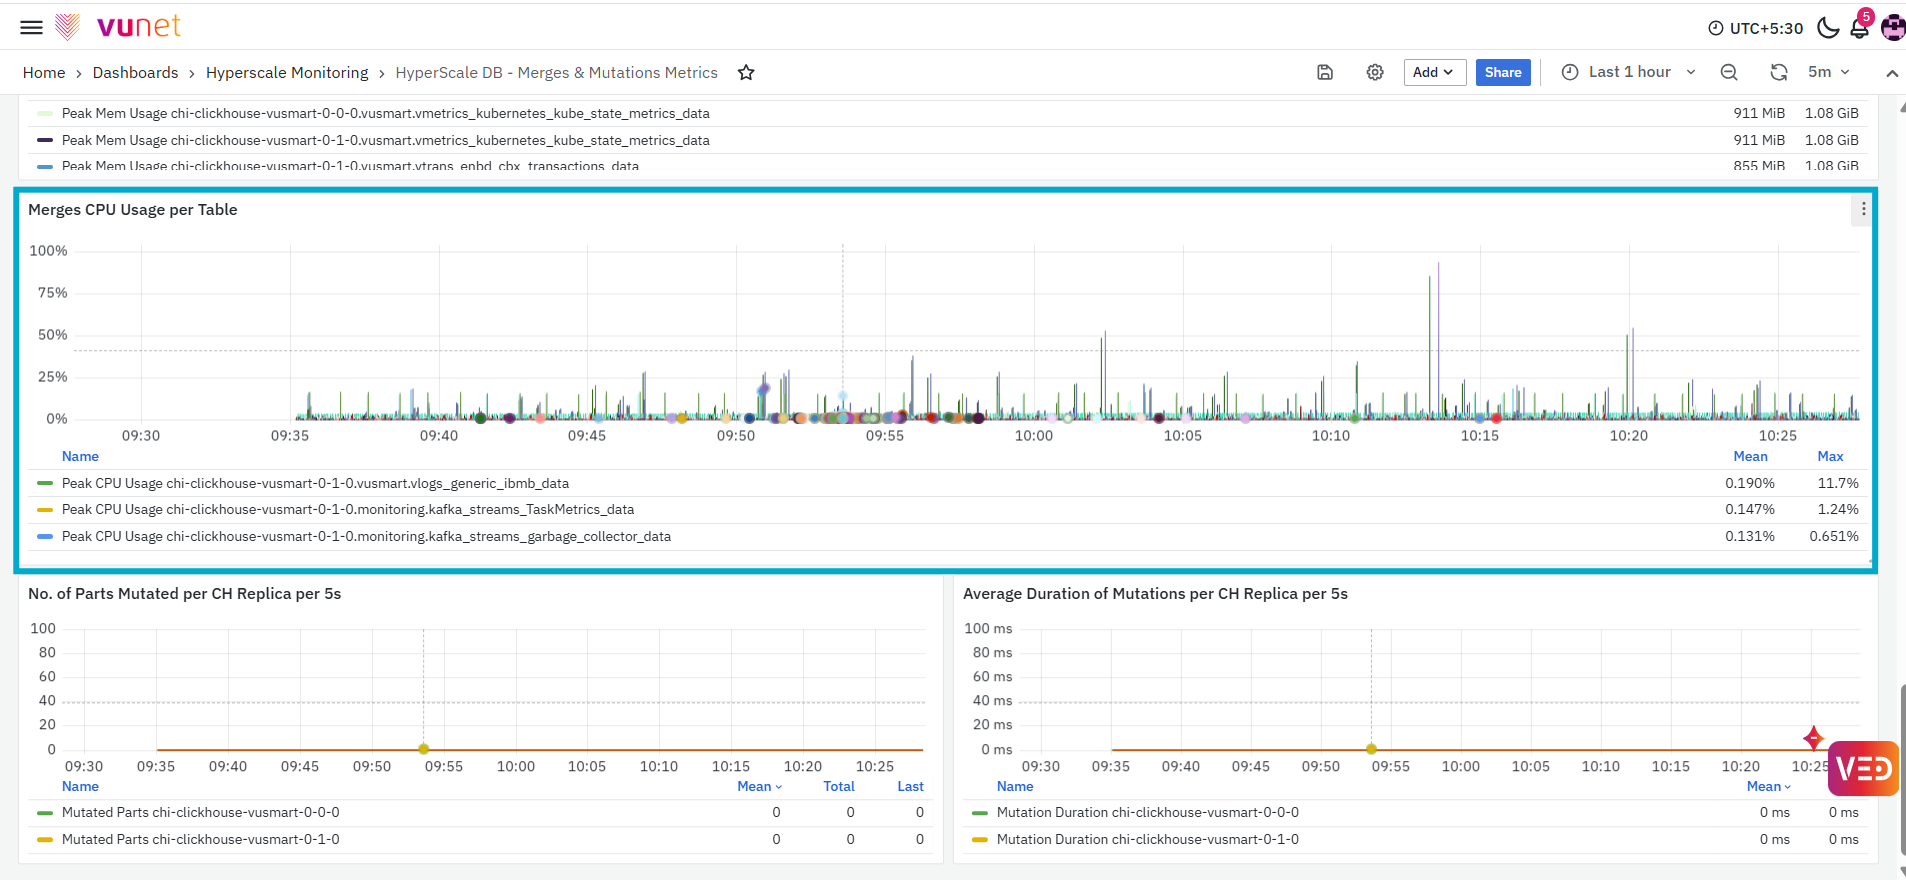
Task: Go to Hyperscale Monitoring breadcrumb
Action: [287, 73]
